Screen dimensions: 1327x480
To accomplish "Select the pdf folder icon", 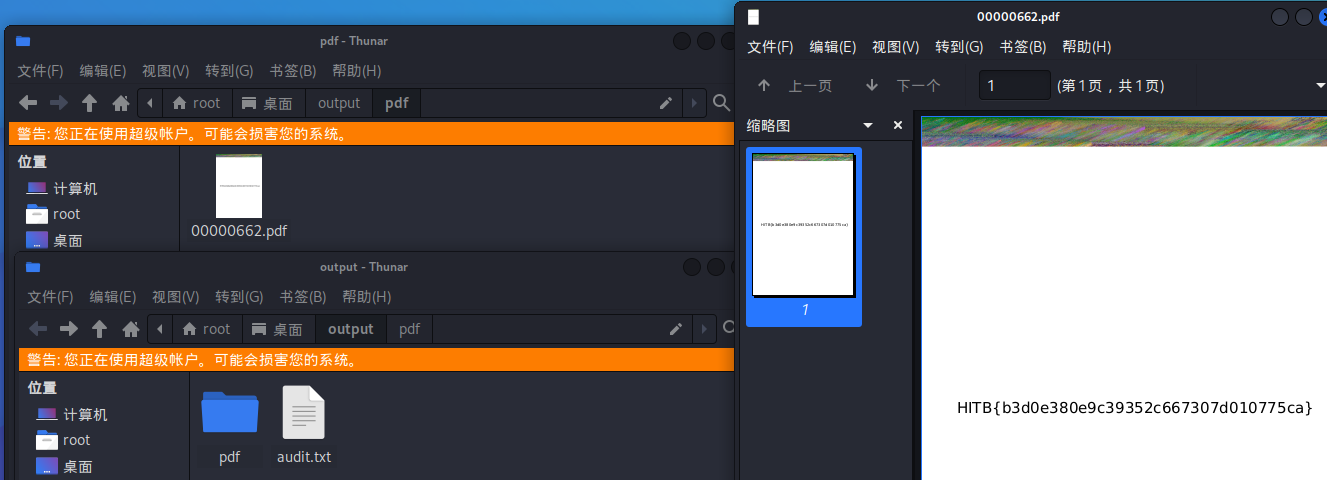I will coord(230,411).
